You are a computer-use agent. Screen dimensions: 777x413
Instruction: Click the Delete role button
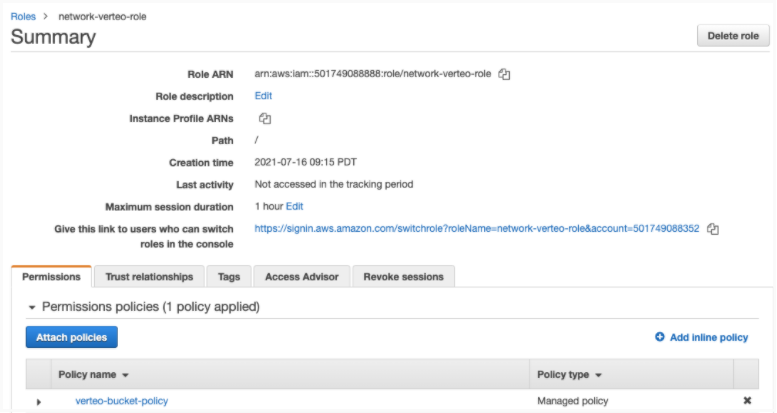(x=733, y=36)
